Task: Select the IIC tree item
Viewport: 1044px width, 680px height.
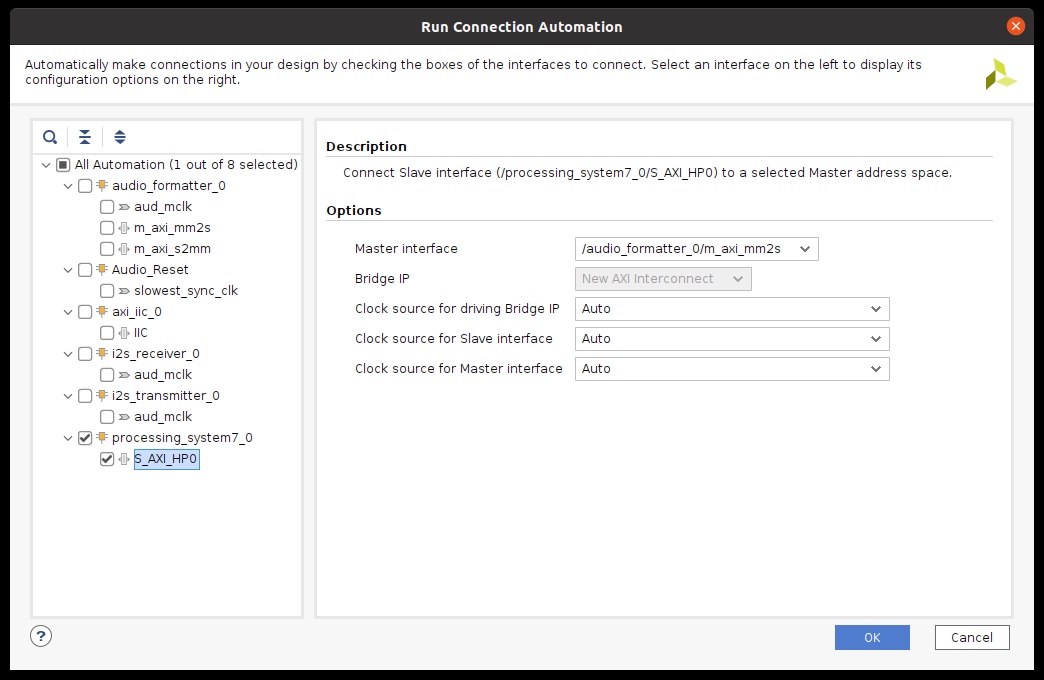Action: (140, 332)
